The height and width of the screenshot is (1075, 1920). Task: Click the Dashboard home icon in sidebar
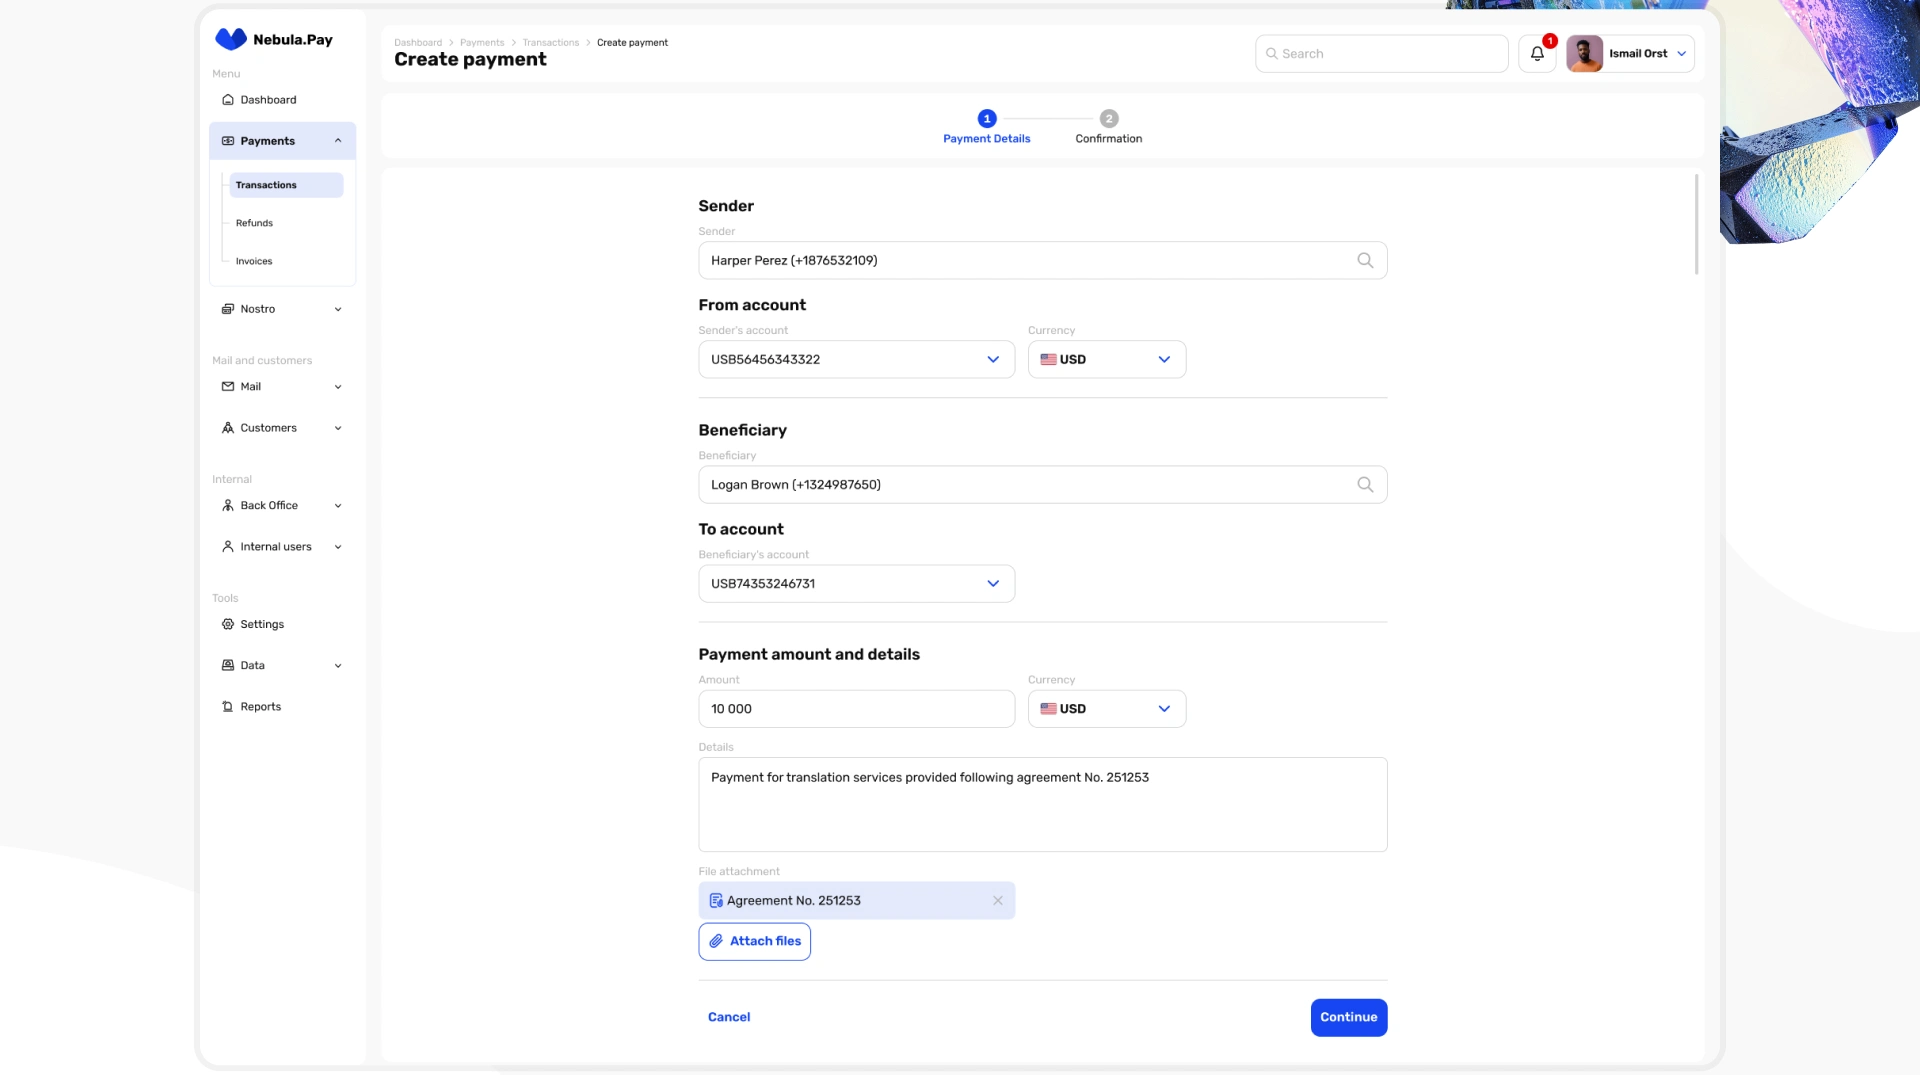[228, 100]
